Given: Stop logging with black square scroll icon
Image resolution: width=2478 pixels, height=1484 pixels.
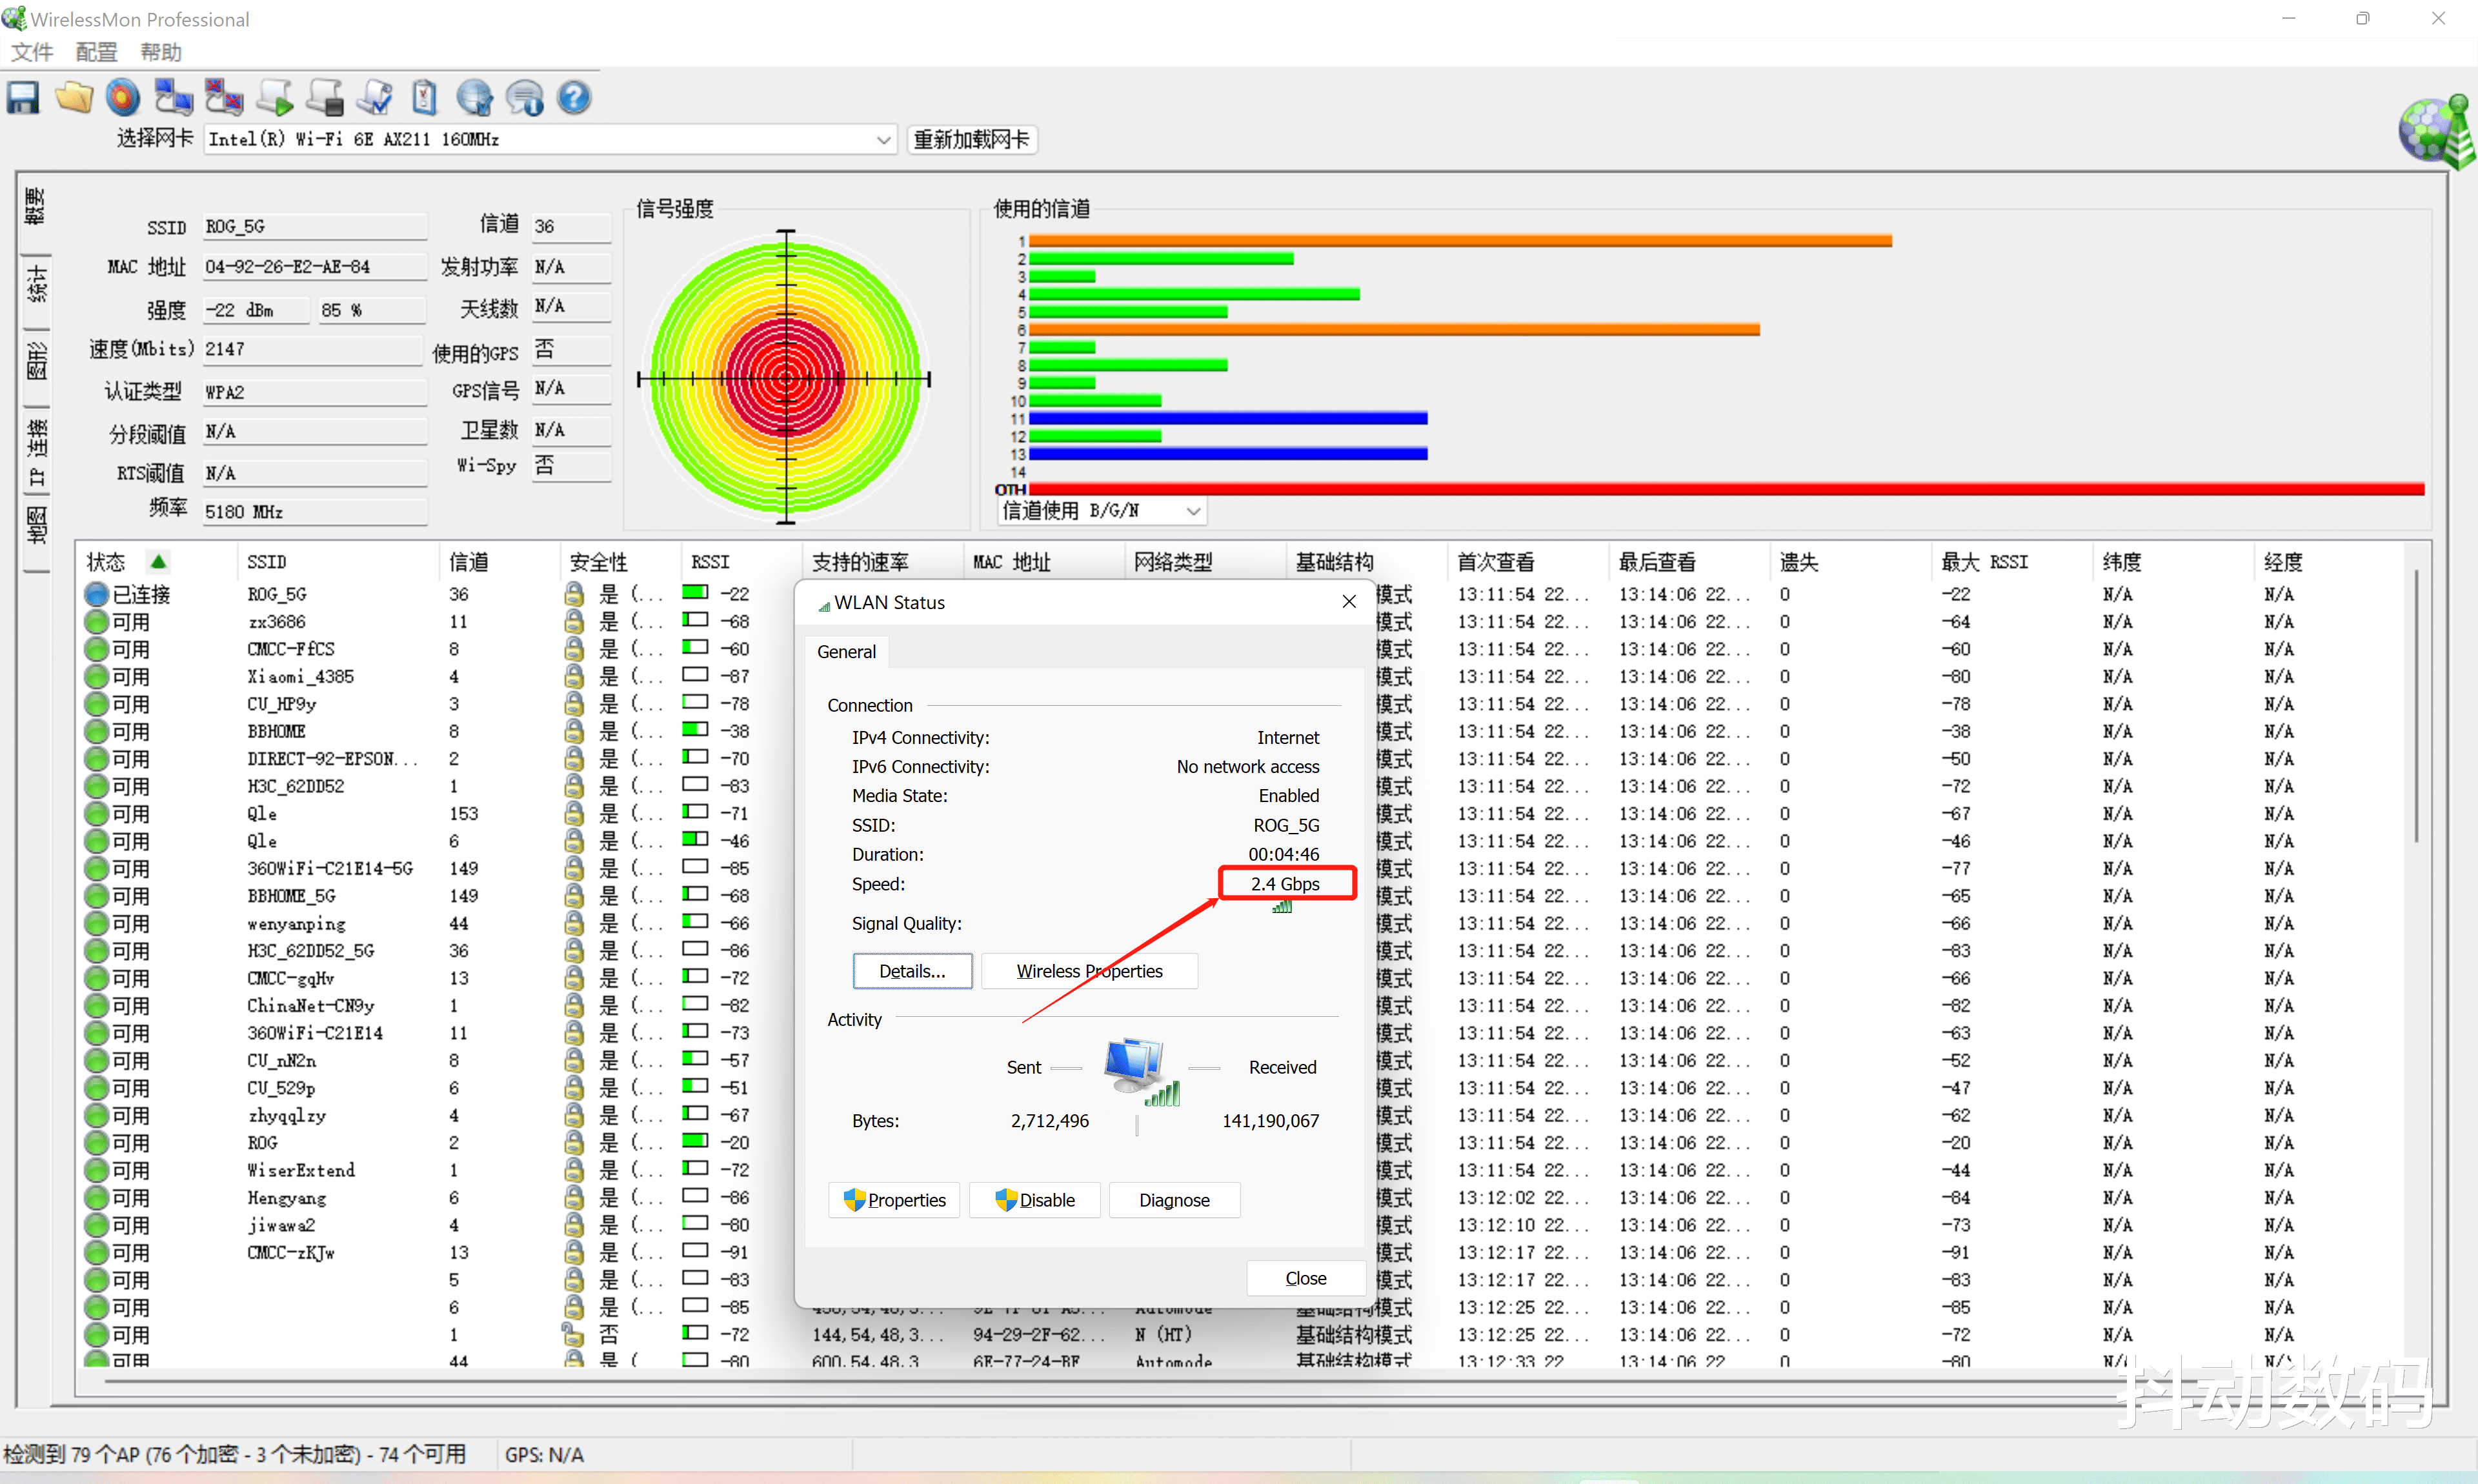Looking at the screenshot, I should tap(325, 98).
